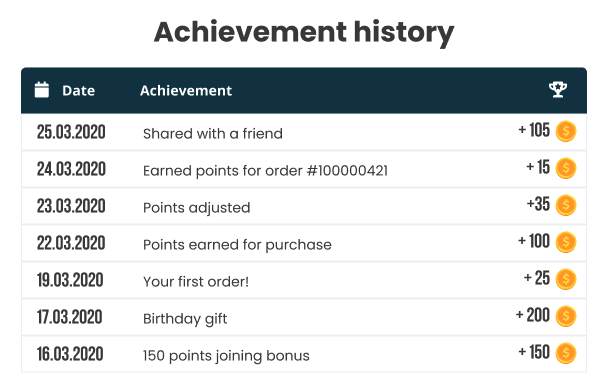Click the trophy icon in header
This screenshot has width=608, height=392.
coord(558,90)
